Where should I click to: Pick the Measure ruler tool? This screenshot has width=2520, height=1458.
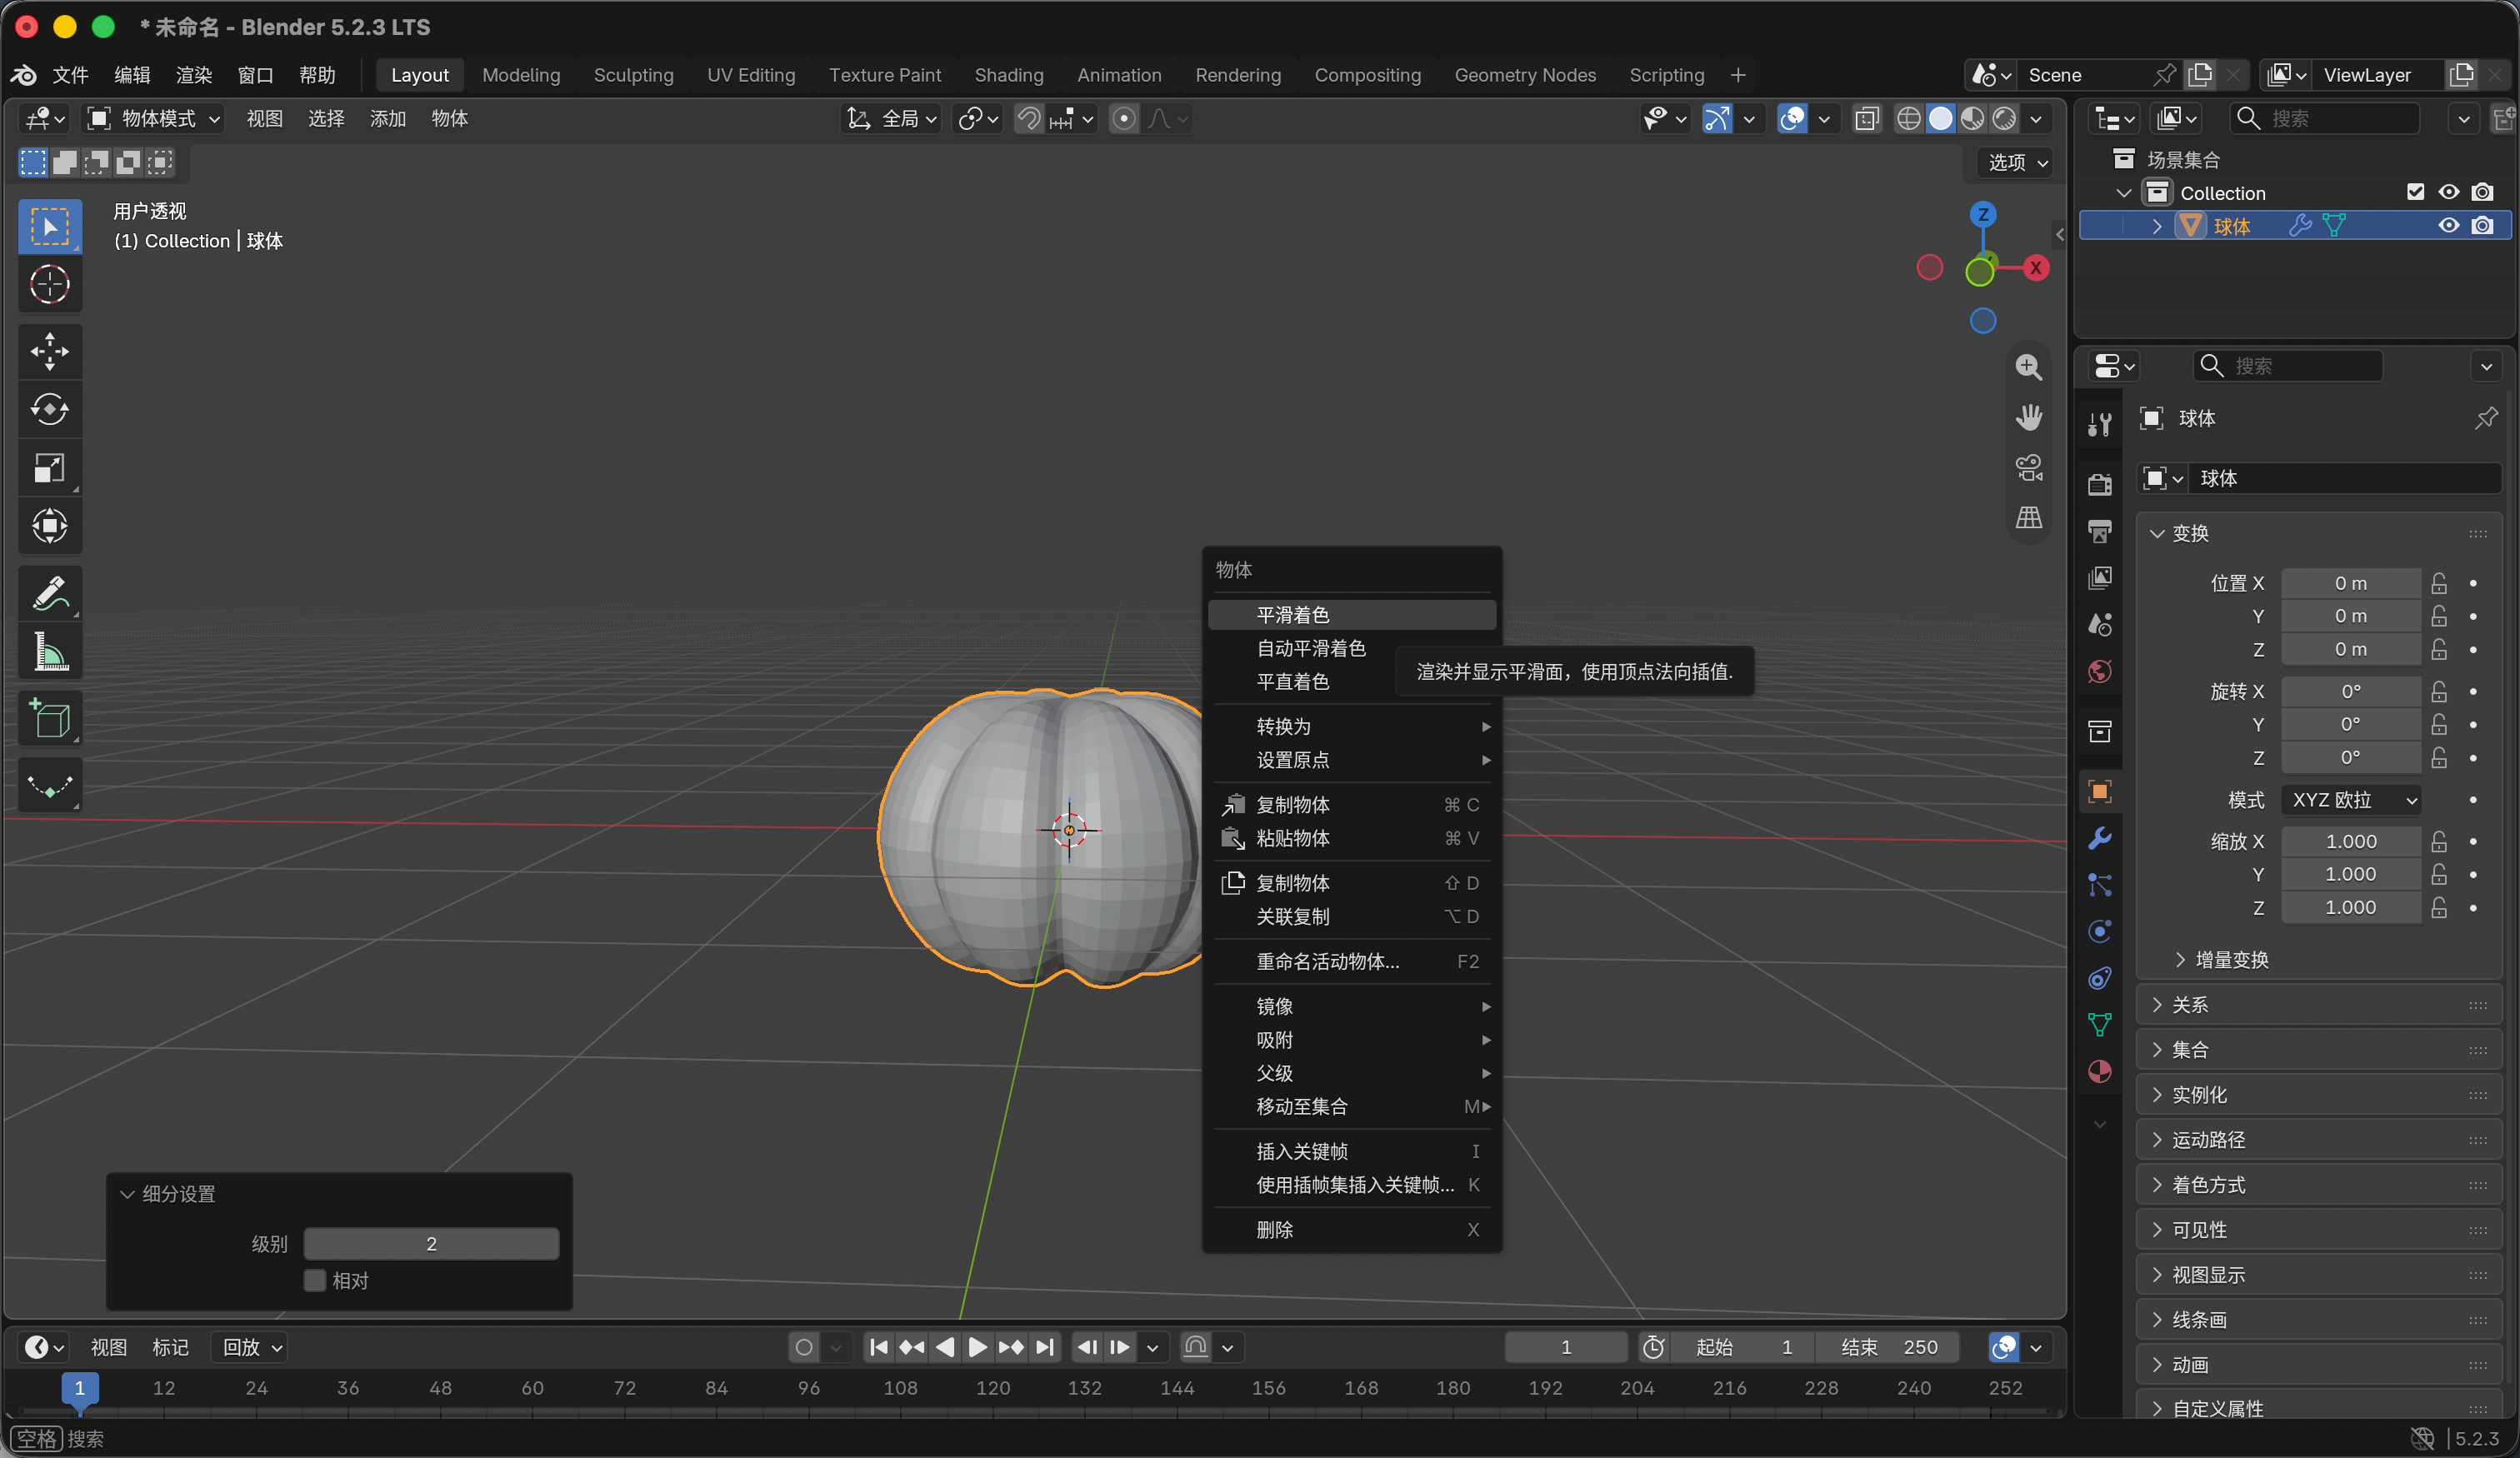(x=49, y=652)
